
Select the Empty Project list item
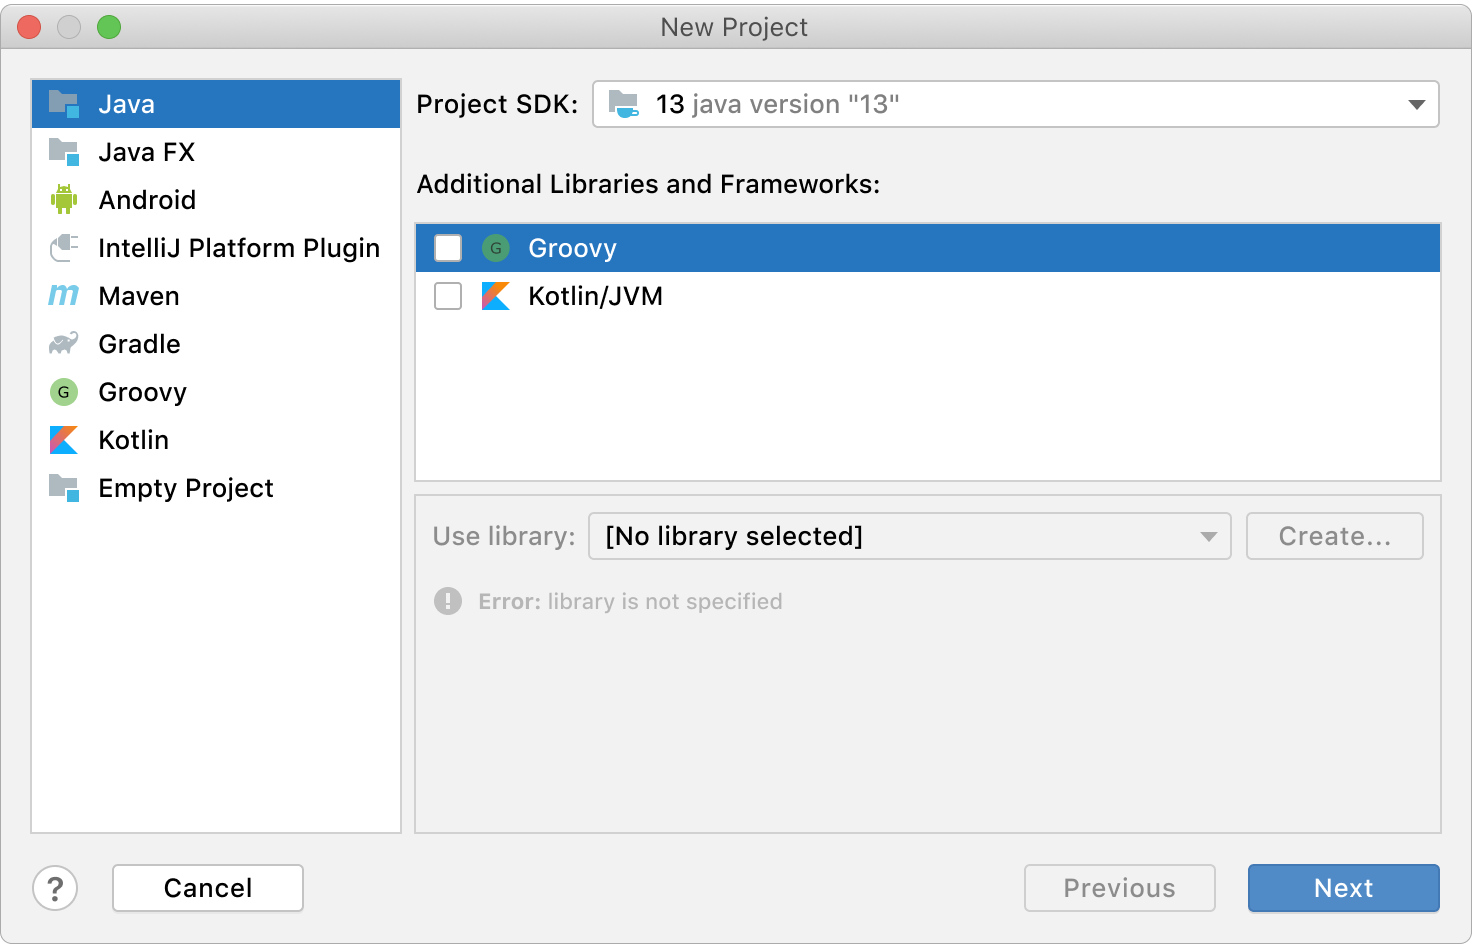[x=186, y=488]
